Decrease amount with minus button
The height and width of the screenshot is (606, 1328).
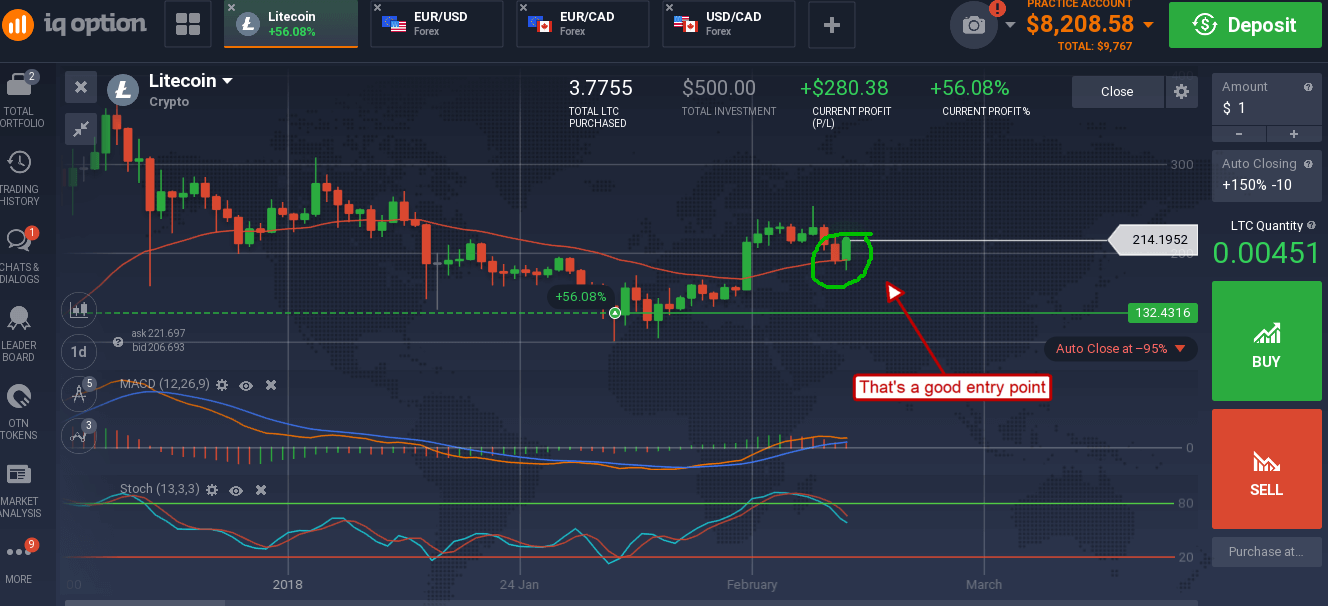pos(1239,134)
